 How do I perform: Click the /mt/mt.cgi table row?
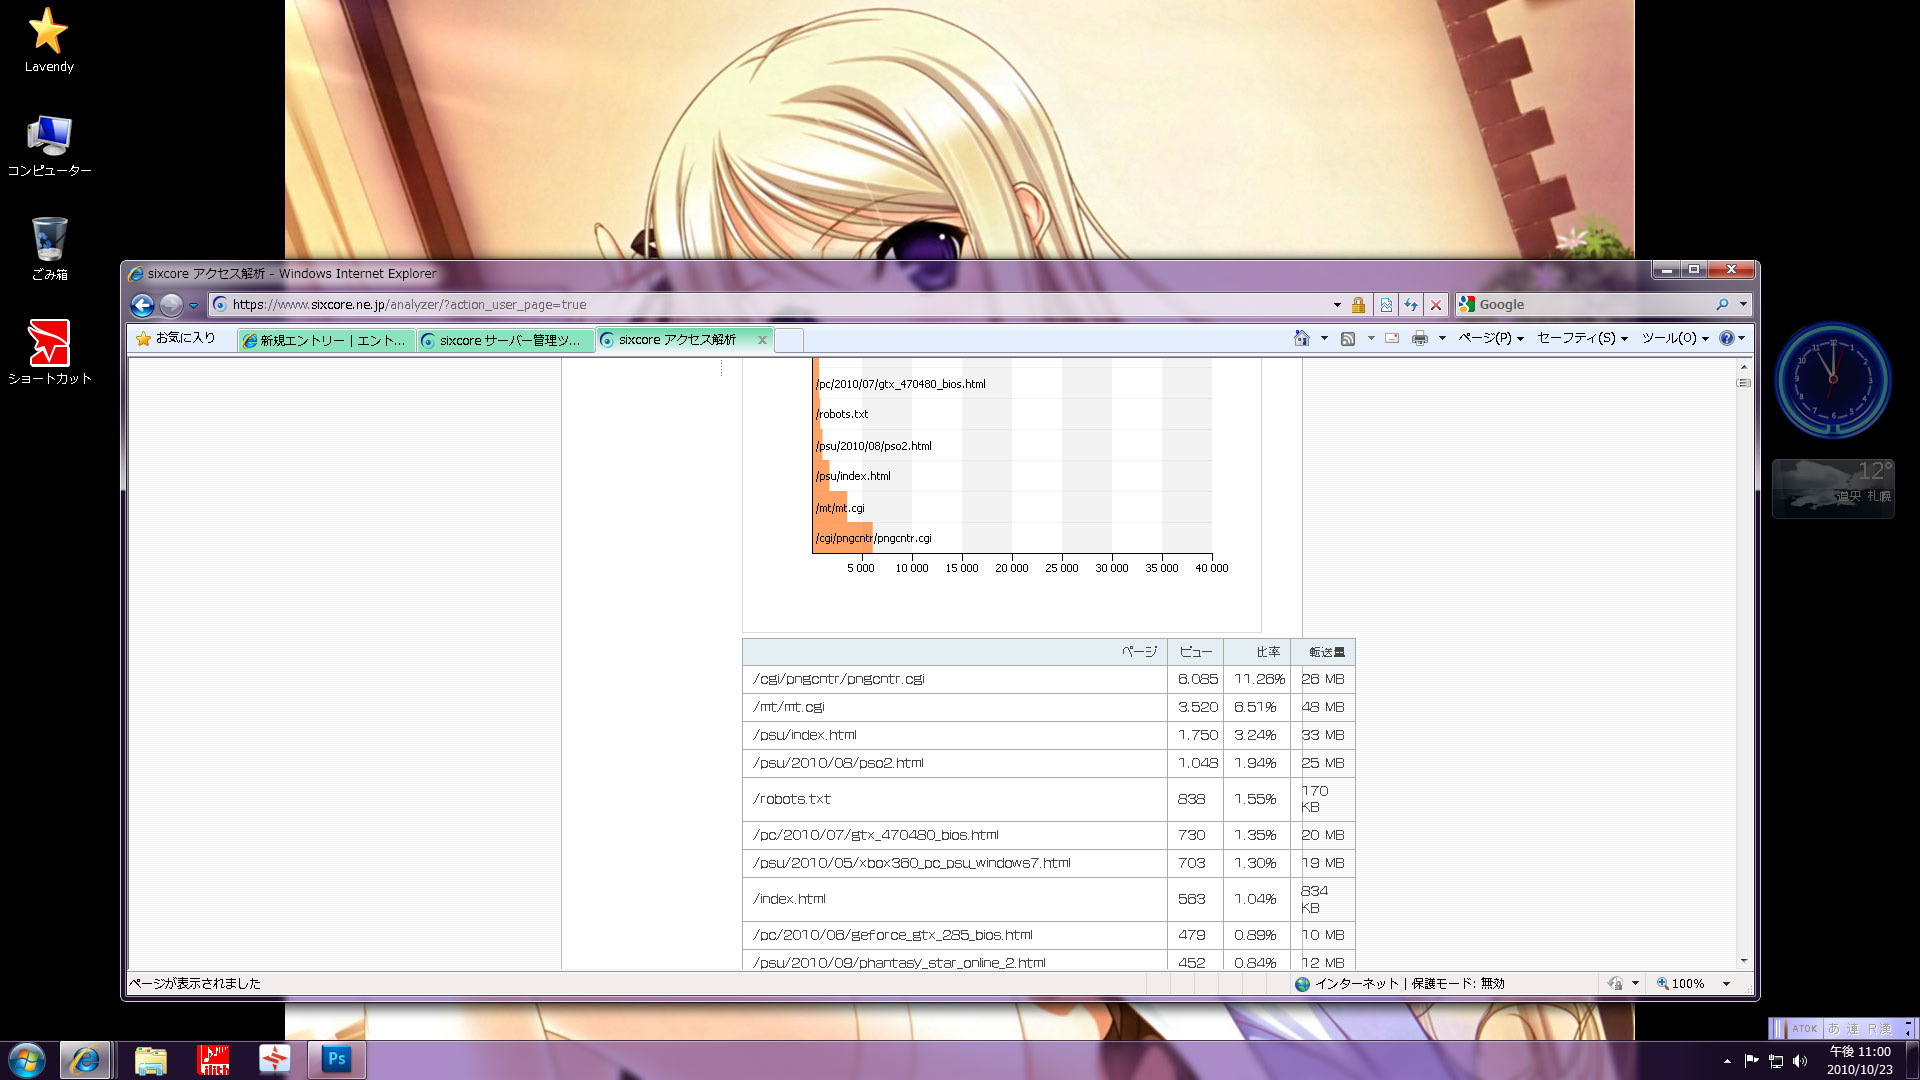pos(1048,707)
